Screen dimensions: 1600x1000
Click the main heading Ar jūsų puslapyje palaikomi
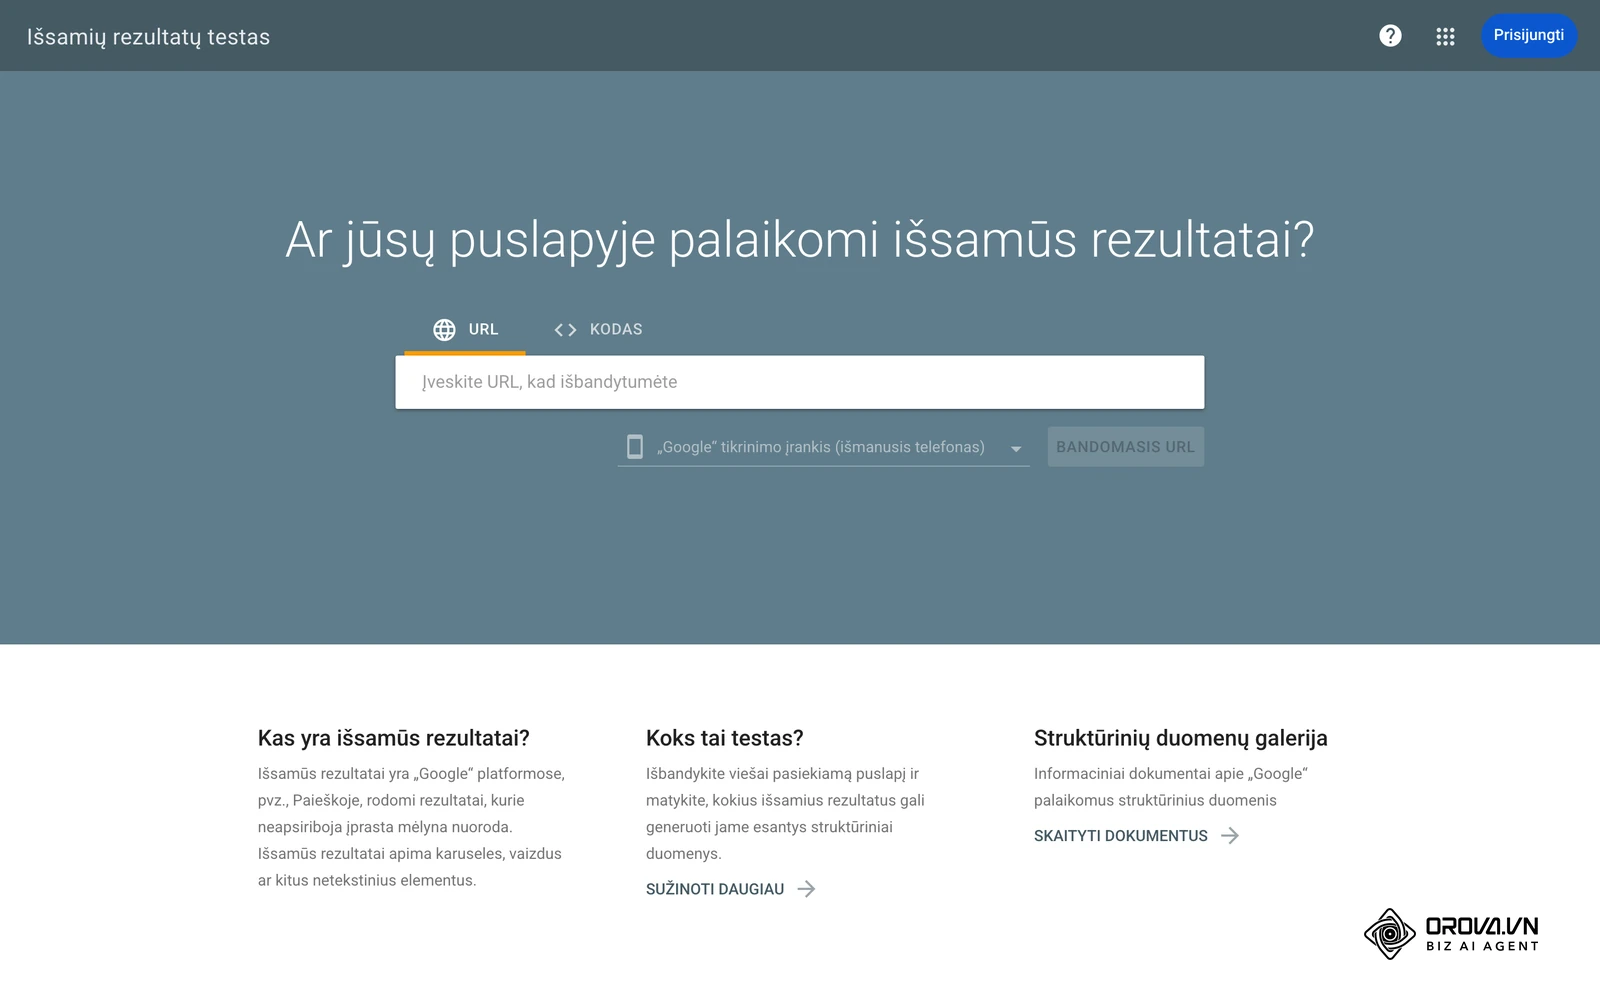coord(800,240)
